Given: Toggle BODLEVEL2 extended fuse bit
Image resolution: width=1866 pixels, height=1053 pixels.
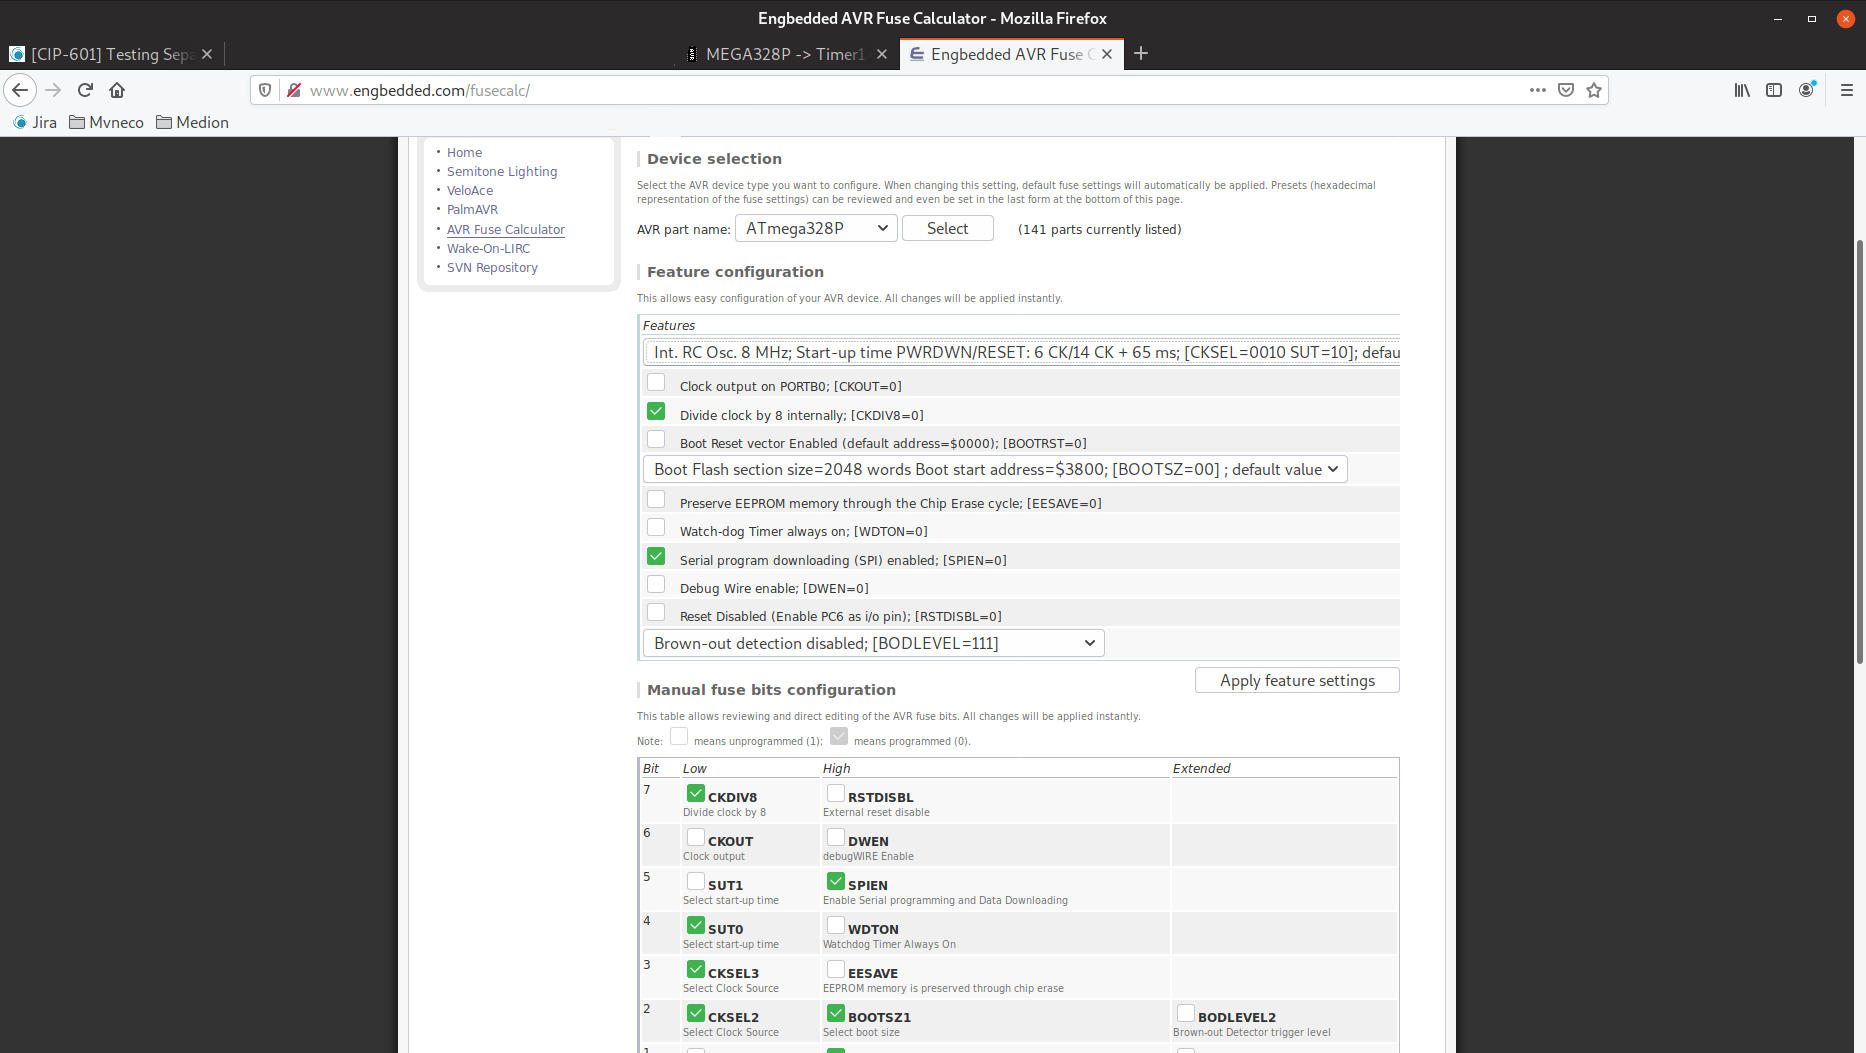Looking at the screenshot, I should (x=1186, y=1013).
